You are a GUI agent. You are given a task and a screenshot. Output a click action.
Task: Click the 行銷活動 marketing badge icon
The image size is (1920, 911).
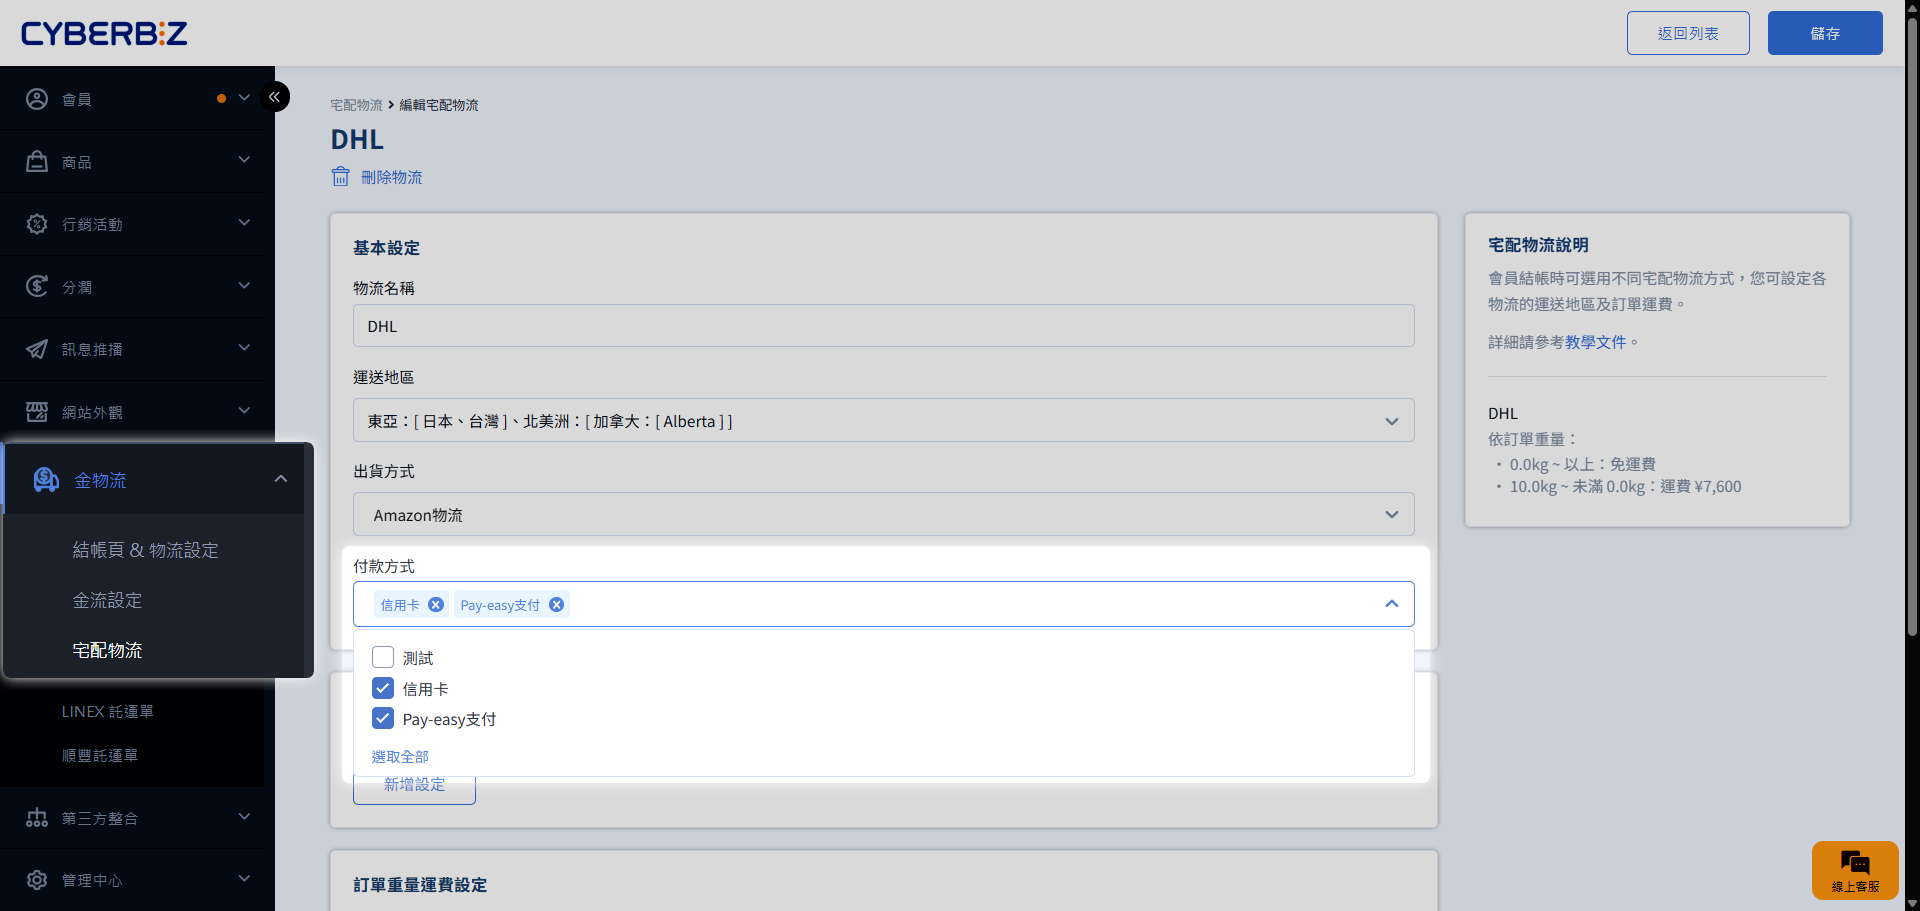[x=37, y=224]
